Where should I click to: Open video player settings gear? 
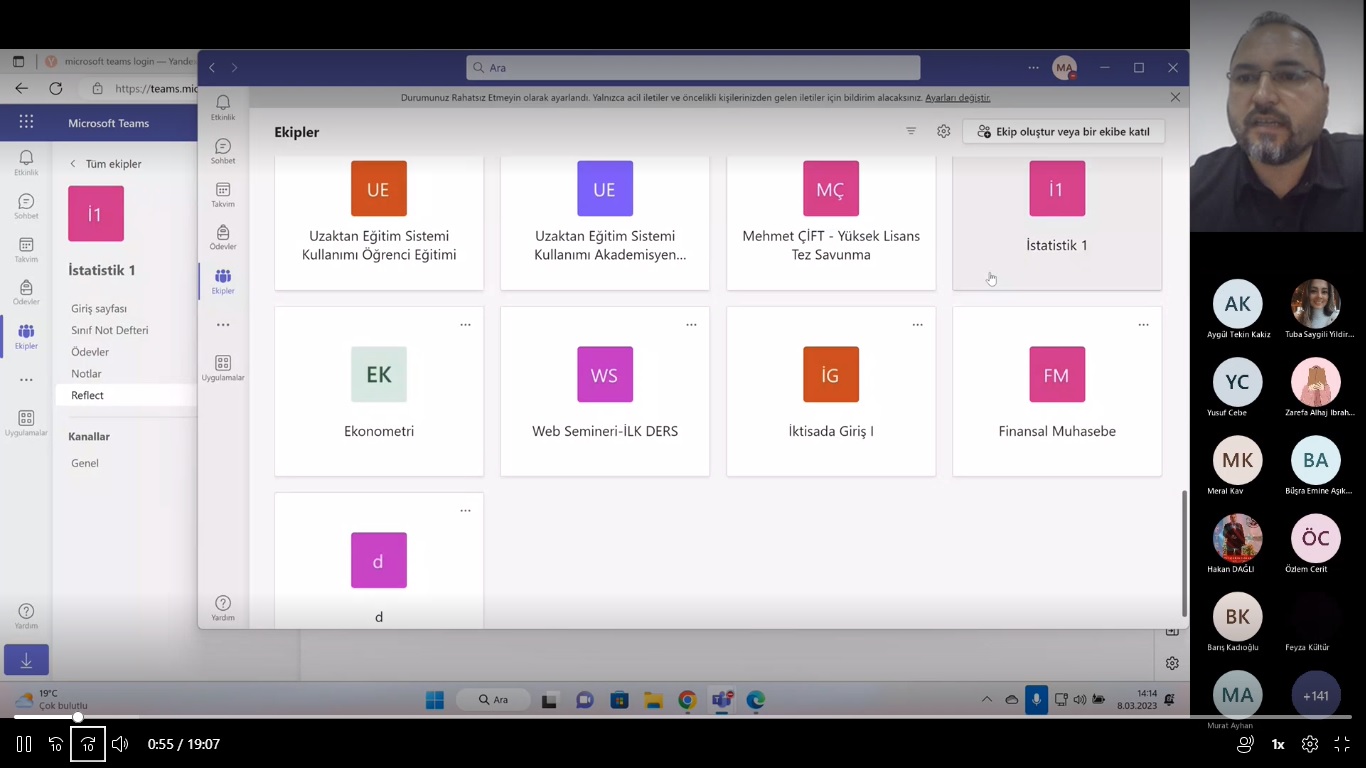pyautogui.click(x=1309, y=744)
